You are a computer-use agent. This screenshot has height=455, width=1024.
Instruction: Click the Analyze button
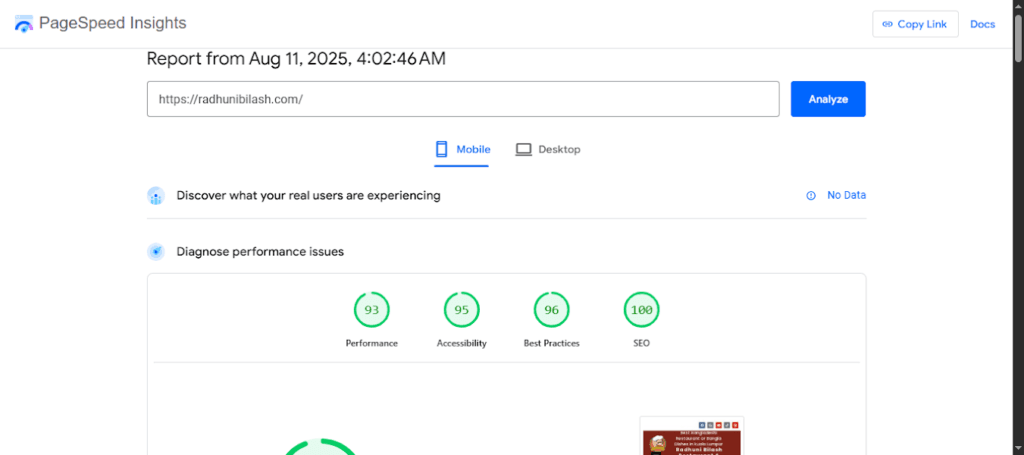828,99
